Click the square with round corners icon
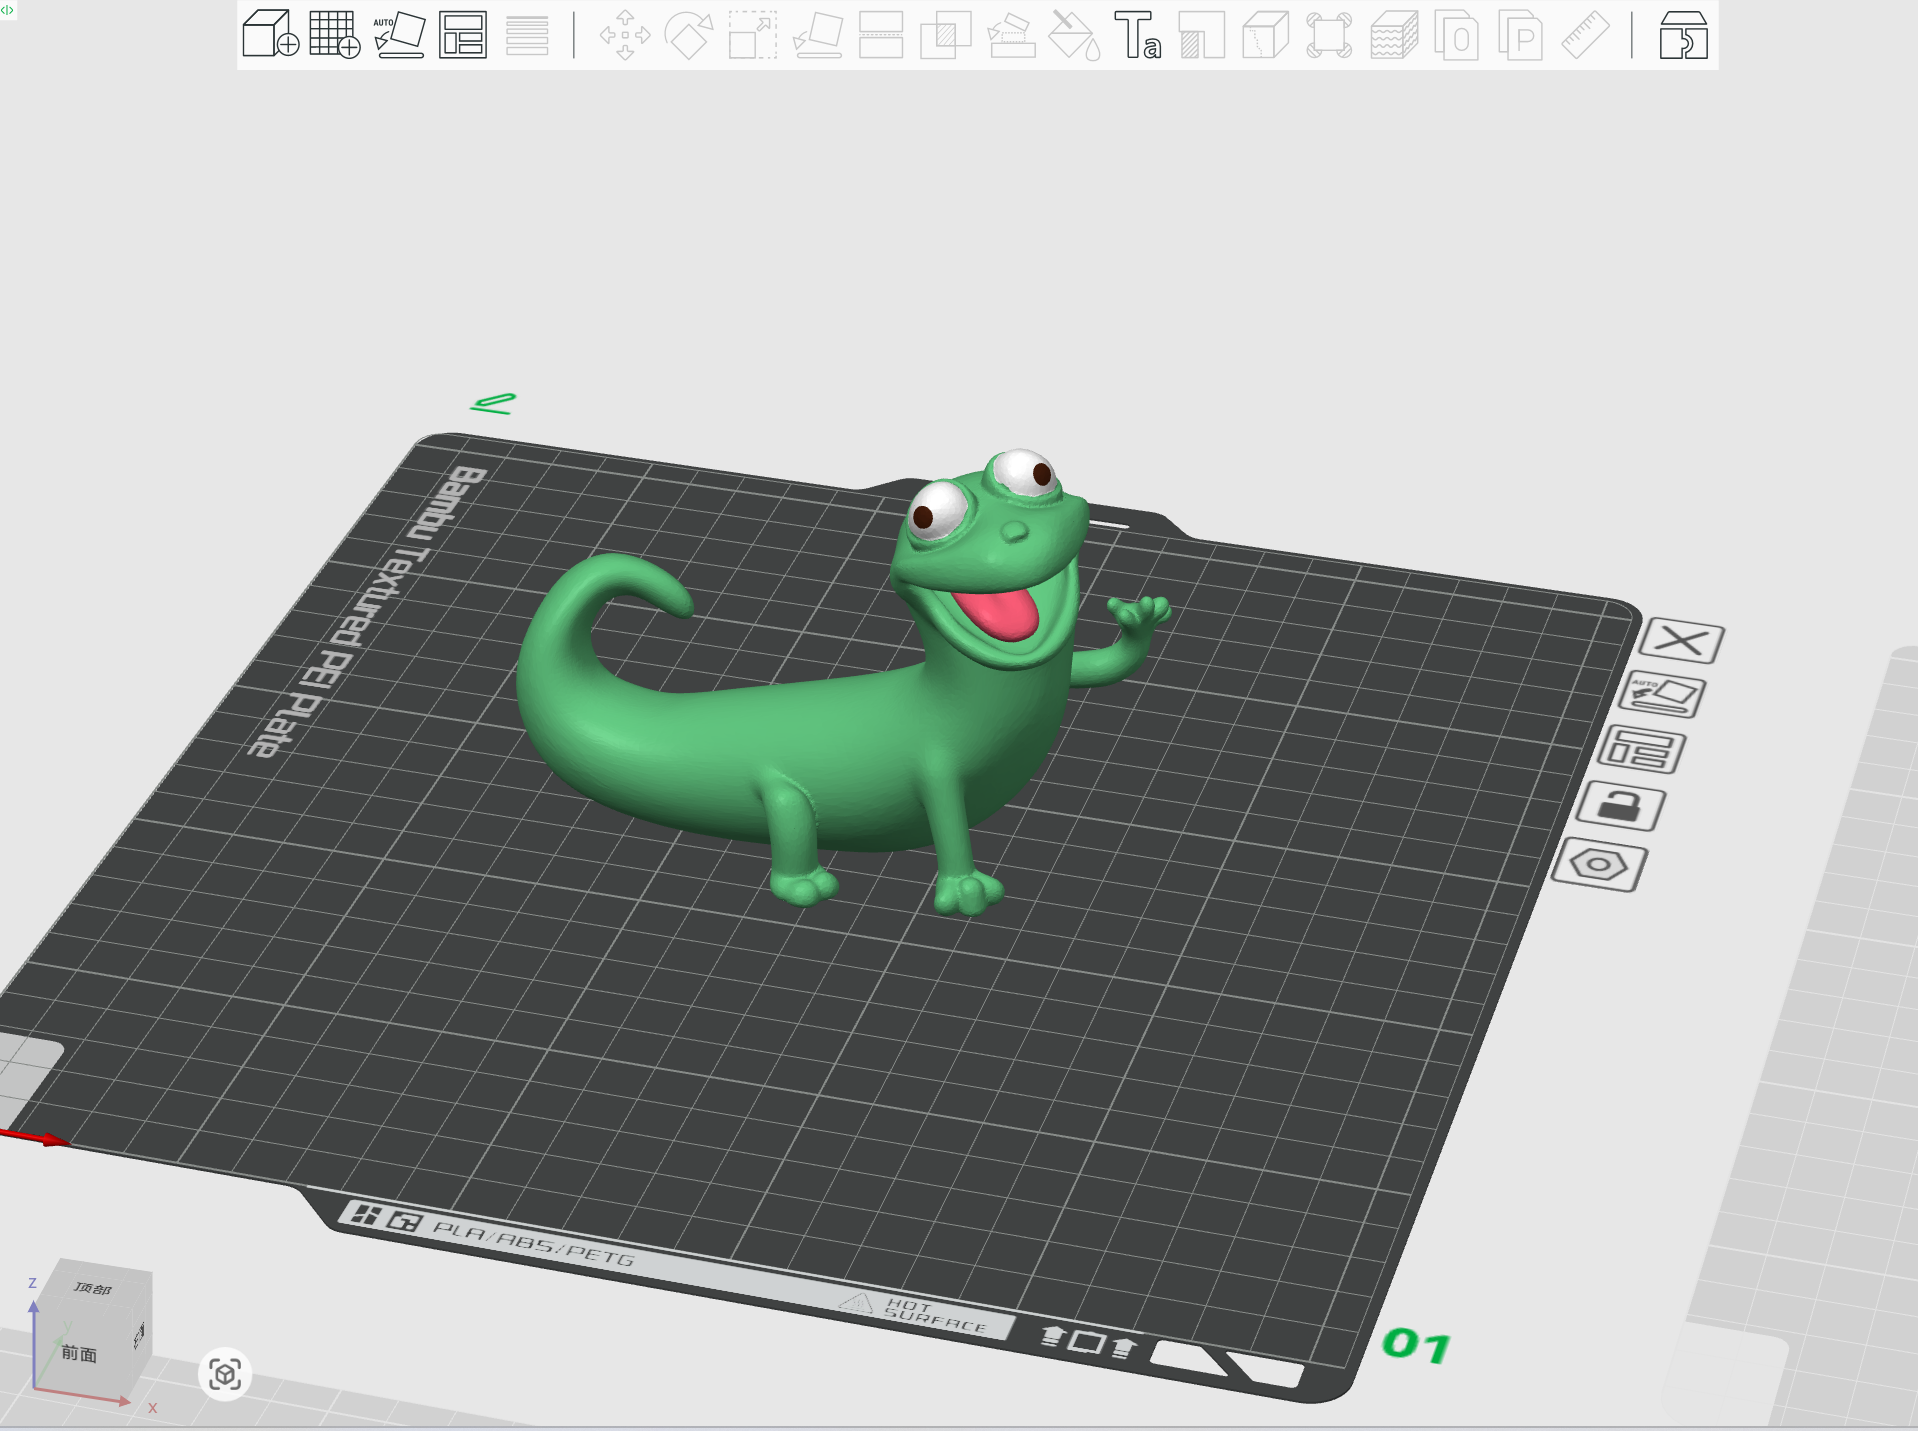Viewport: 1918px width, 1431px height. (1329, 35)
